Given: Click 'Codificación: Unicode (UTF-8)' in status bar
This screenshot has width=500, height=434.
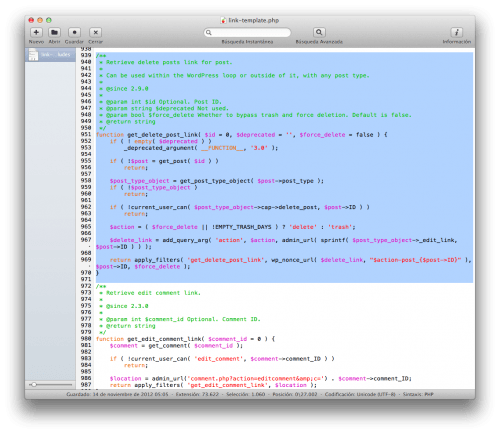Looking at the screenshot, I should pos(360,394).
